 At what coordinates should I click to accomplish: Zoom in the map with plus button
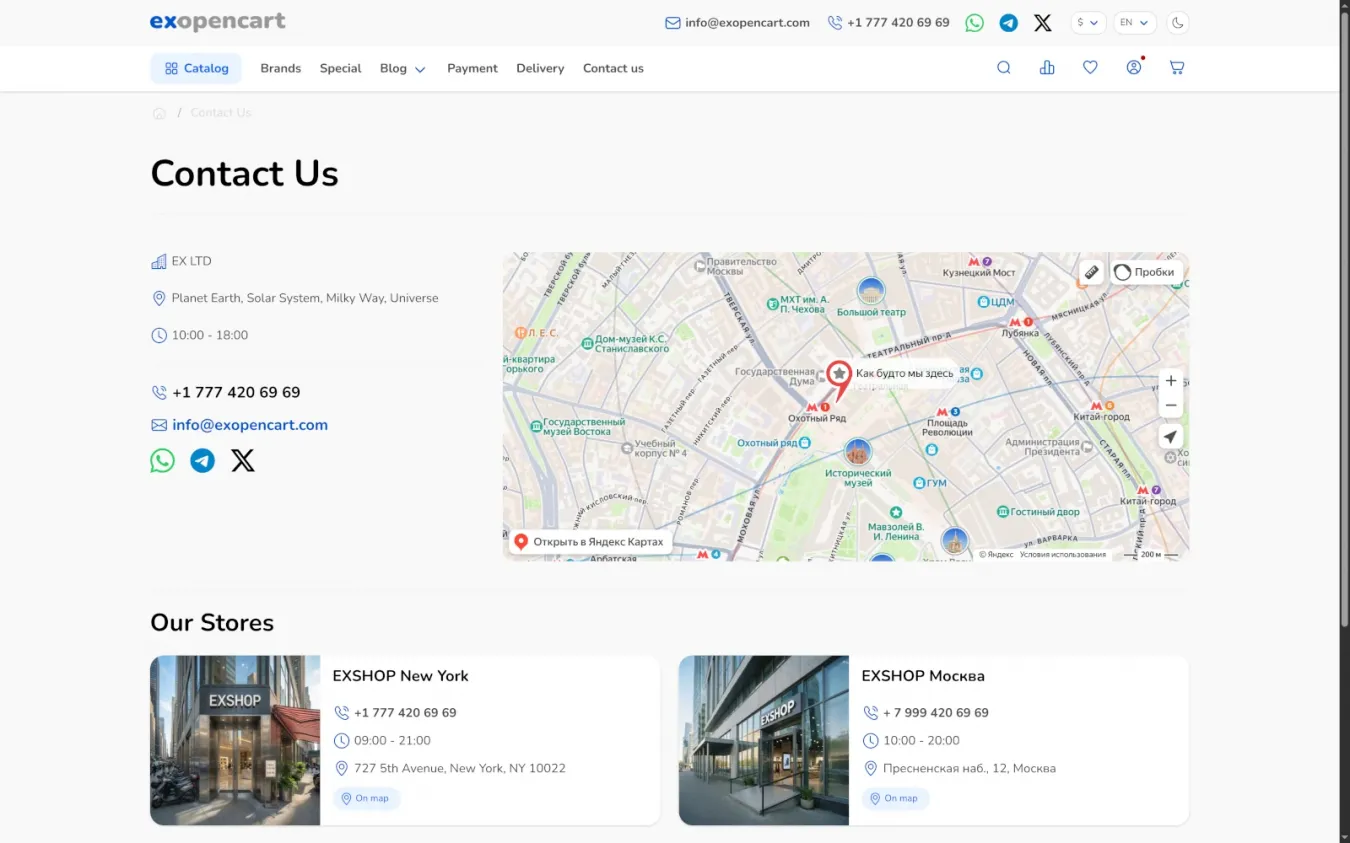[x=1170, y=381]
